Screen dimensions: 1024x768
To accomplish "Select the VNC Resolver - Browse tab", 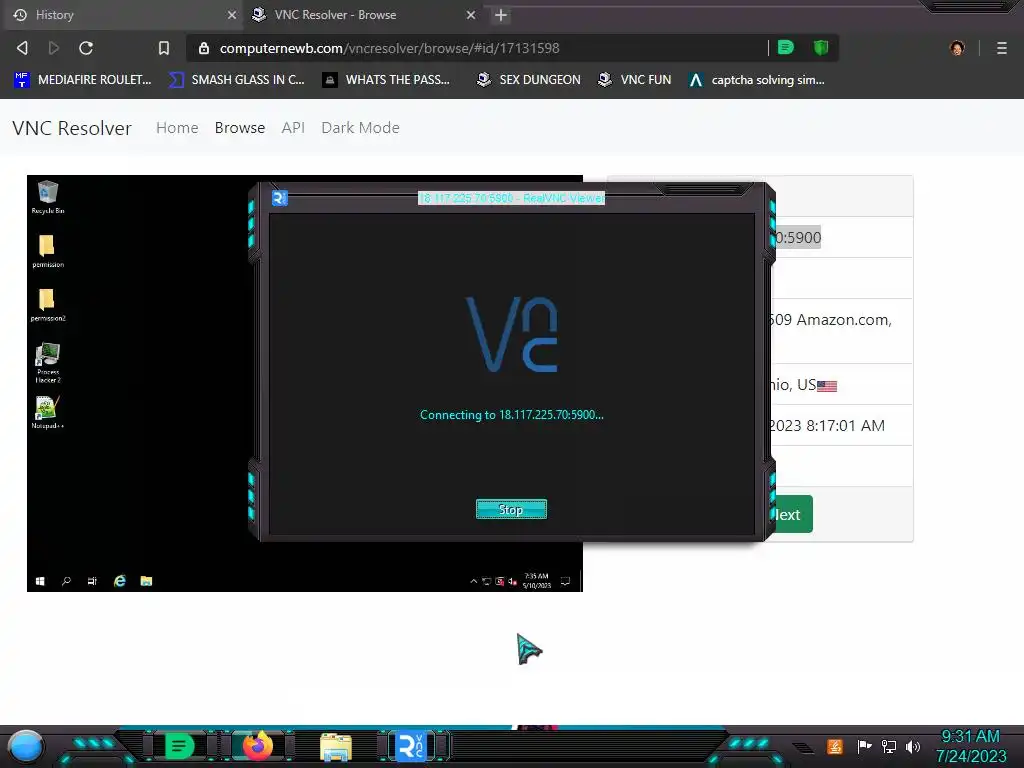I will coord(362,15).
